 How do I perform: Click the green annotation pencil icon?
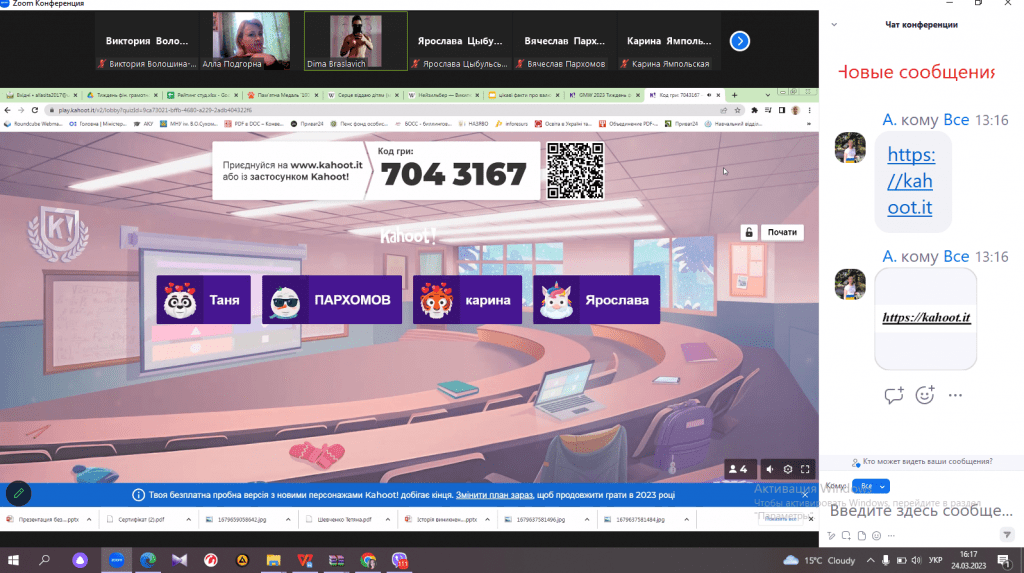(x=18, y=493)
